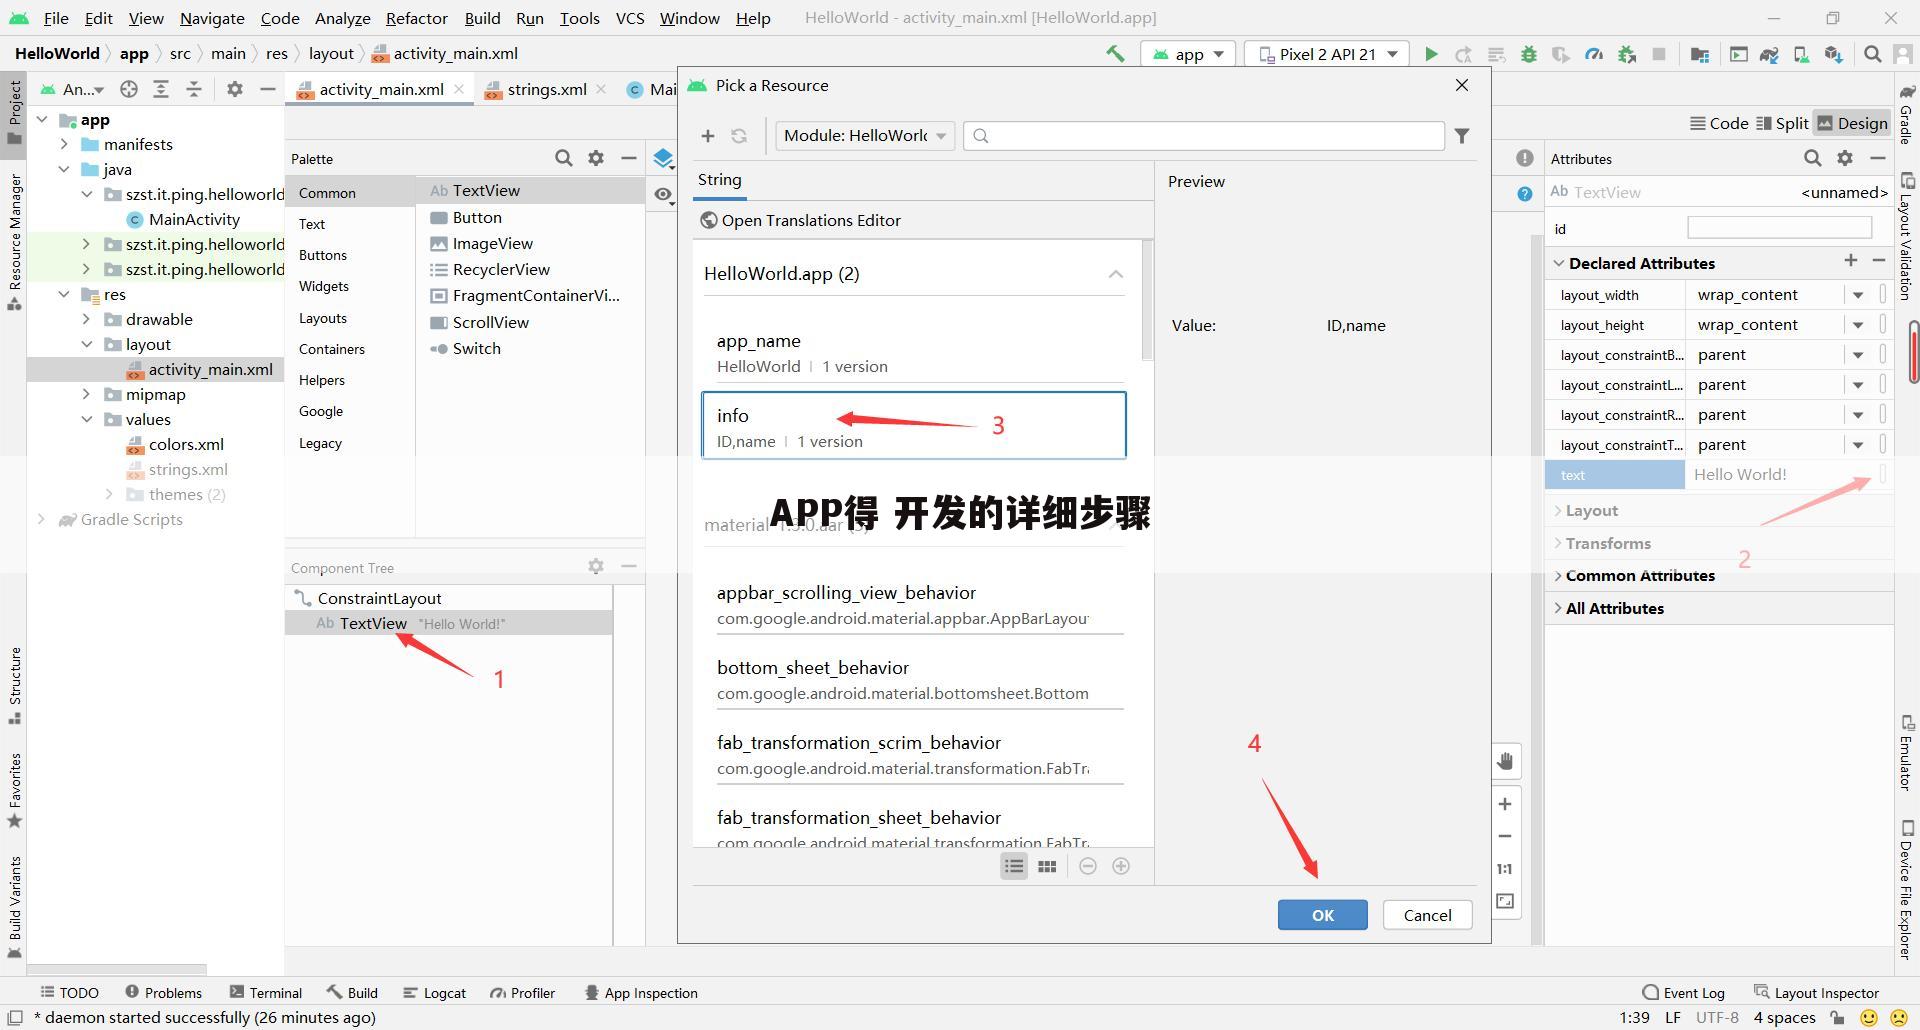Zoom in the design canvas
This screenshot has width=1920, height=1030.
pos(1505,804)
